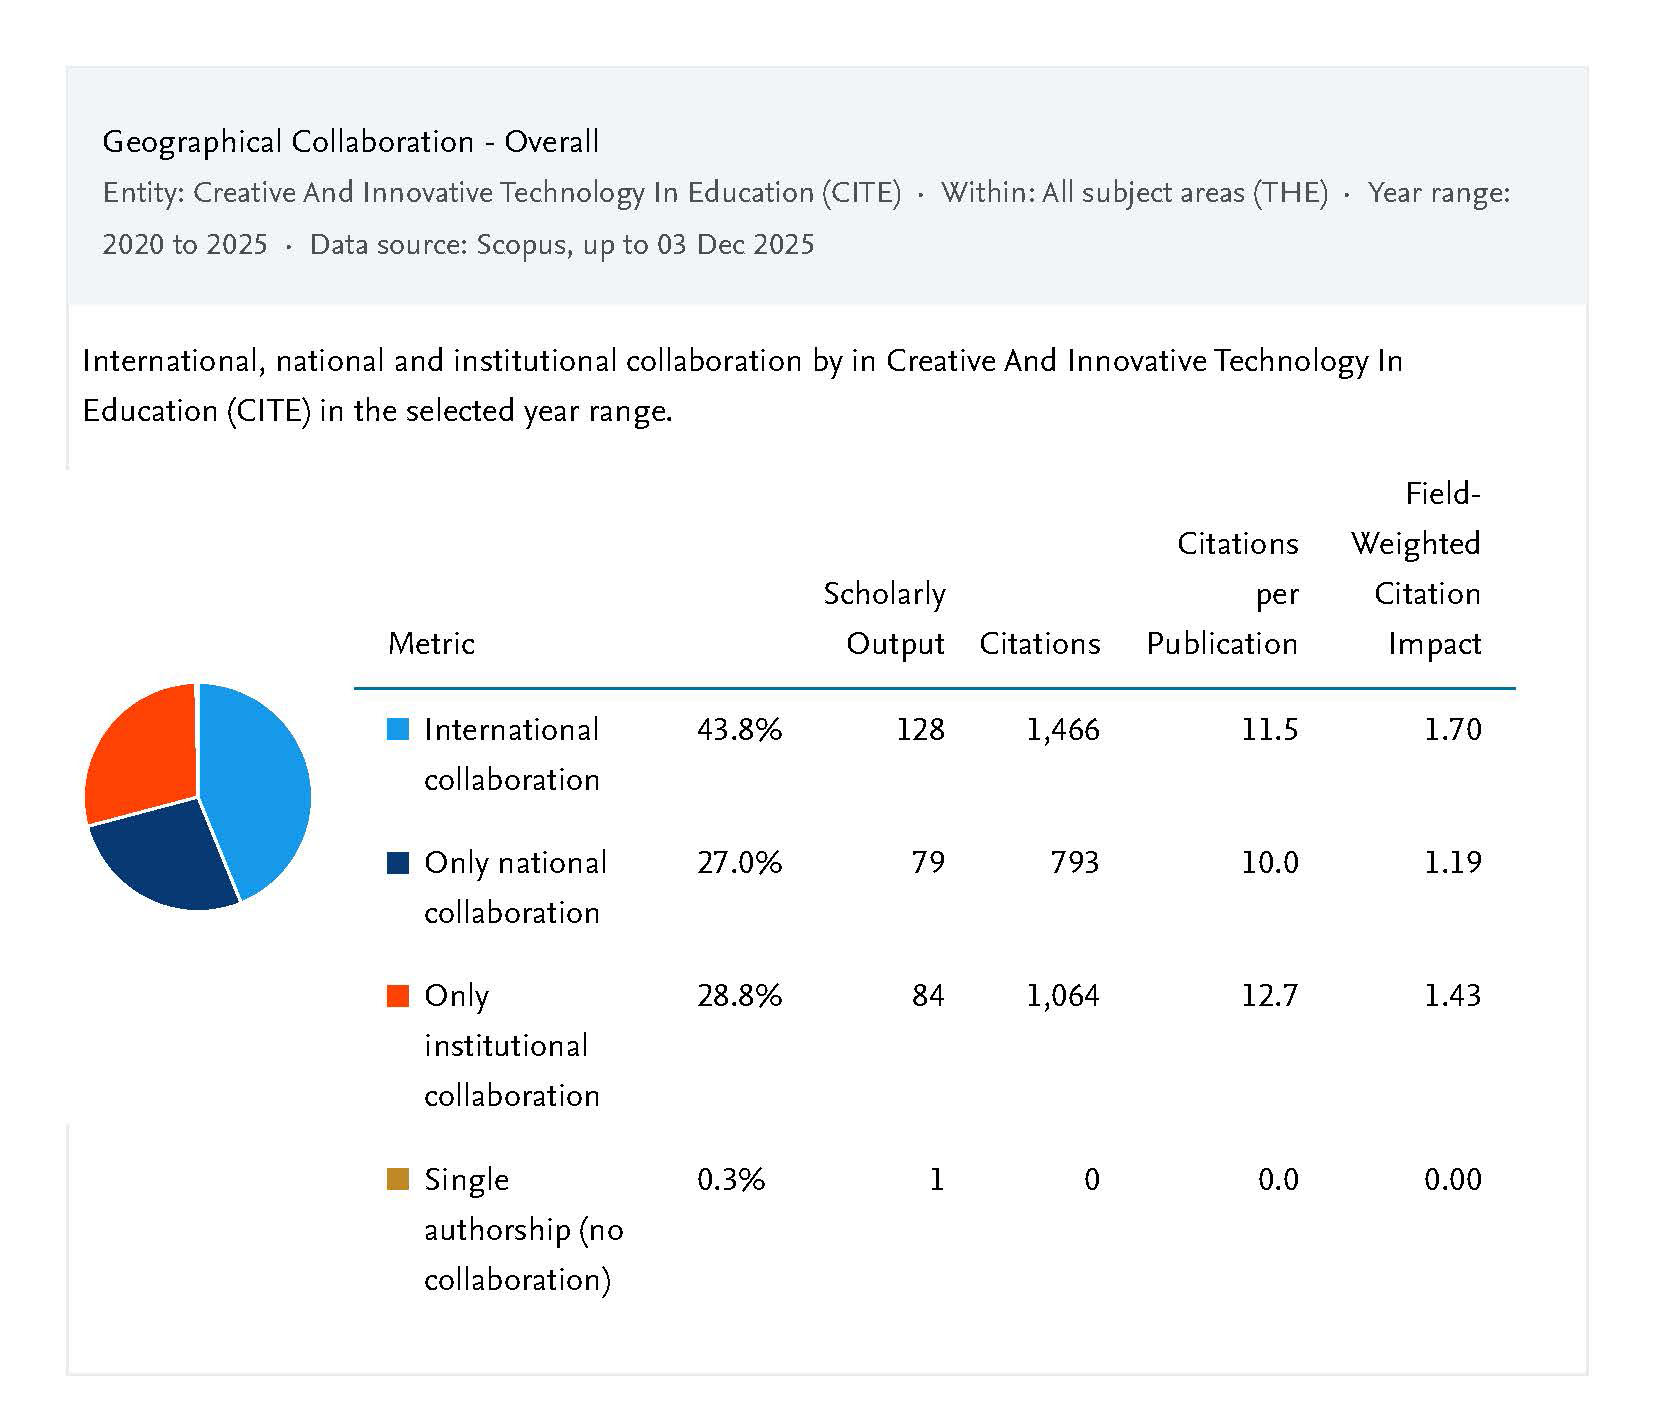Select the light blue pie chart slice
The height and width of the screenshot is (1420, 1656).
click(258, 780)
